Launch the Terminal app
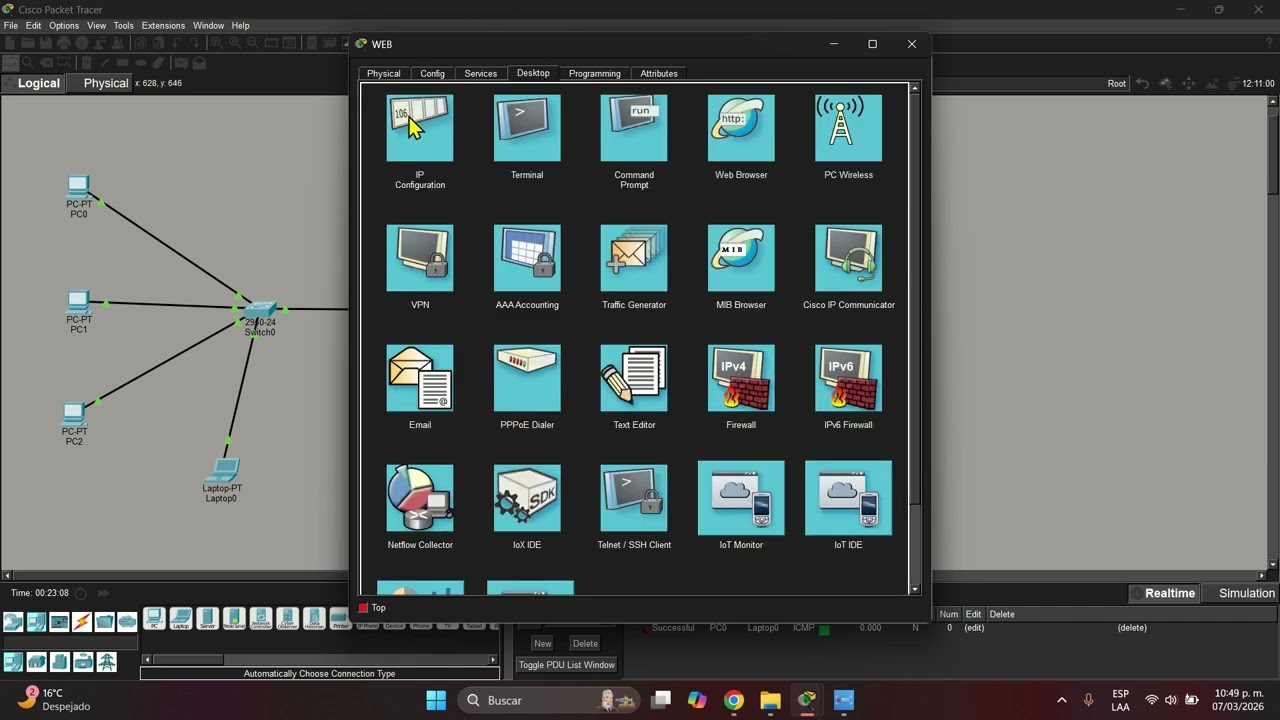Viewport: 1280px width, 720px height. tap(527, 128)
